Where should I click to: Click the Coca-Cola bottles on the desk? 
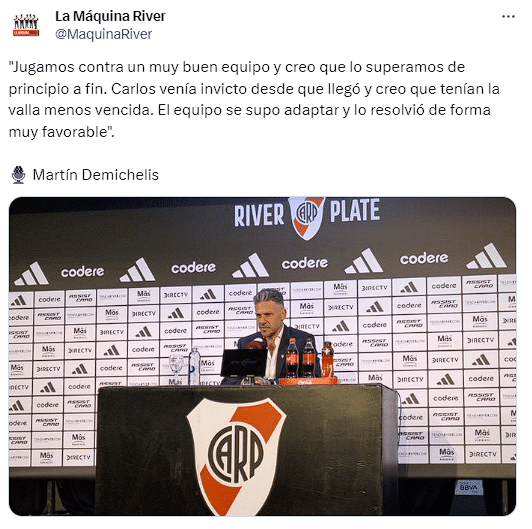301,358
